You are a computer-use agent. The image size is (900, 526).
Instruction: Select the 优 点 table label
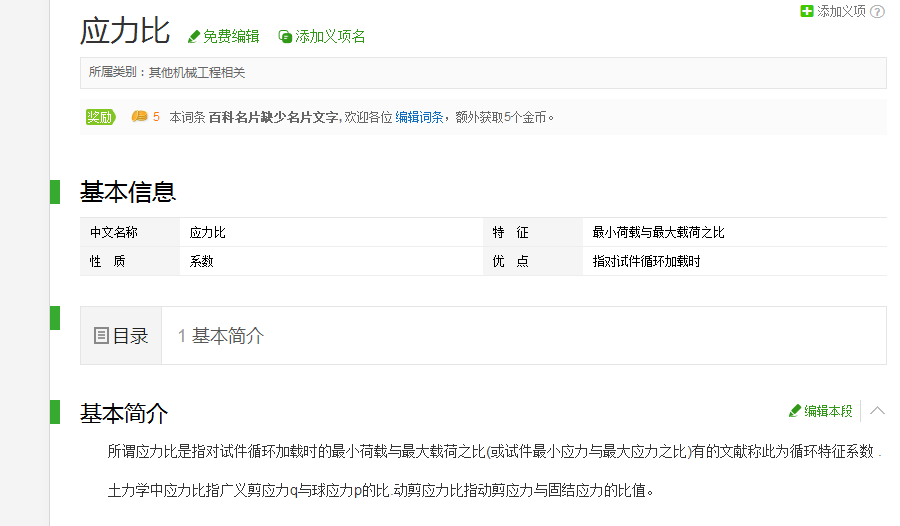pos(510,261)
